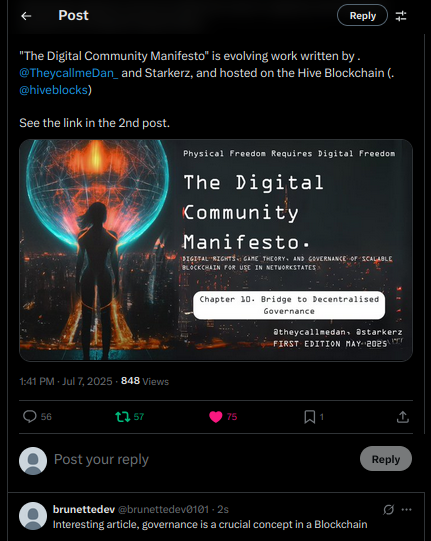The width and height of the screenshot is (431, 541).
Task: Open Grok action on brunettedev's reply
Action: point(389,509)
